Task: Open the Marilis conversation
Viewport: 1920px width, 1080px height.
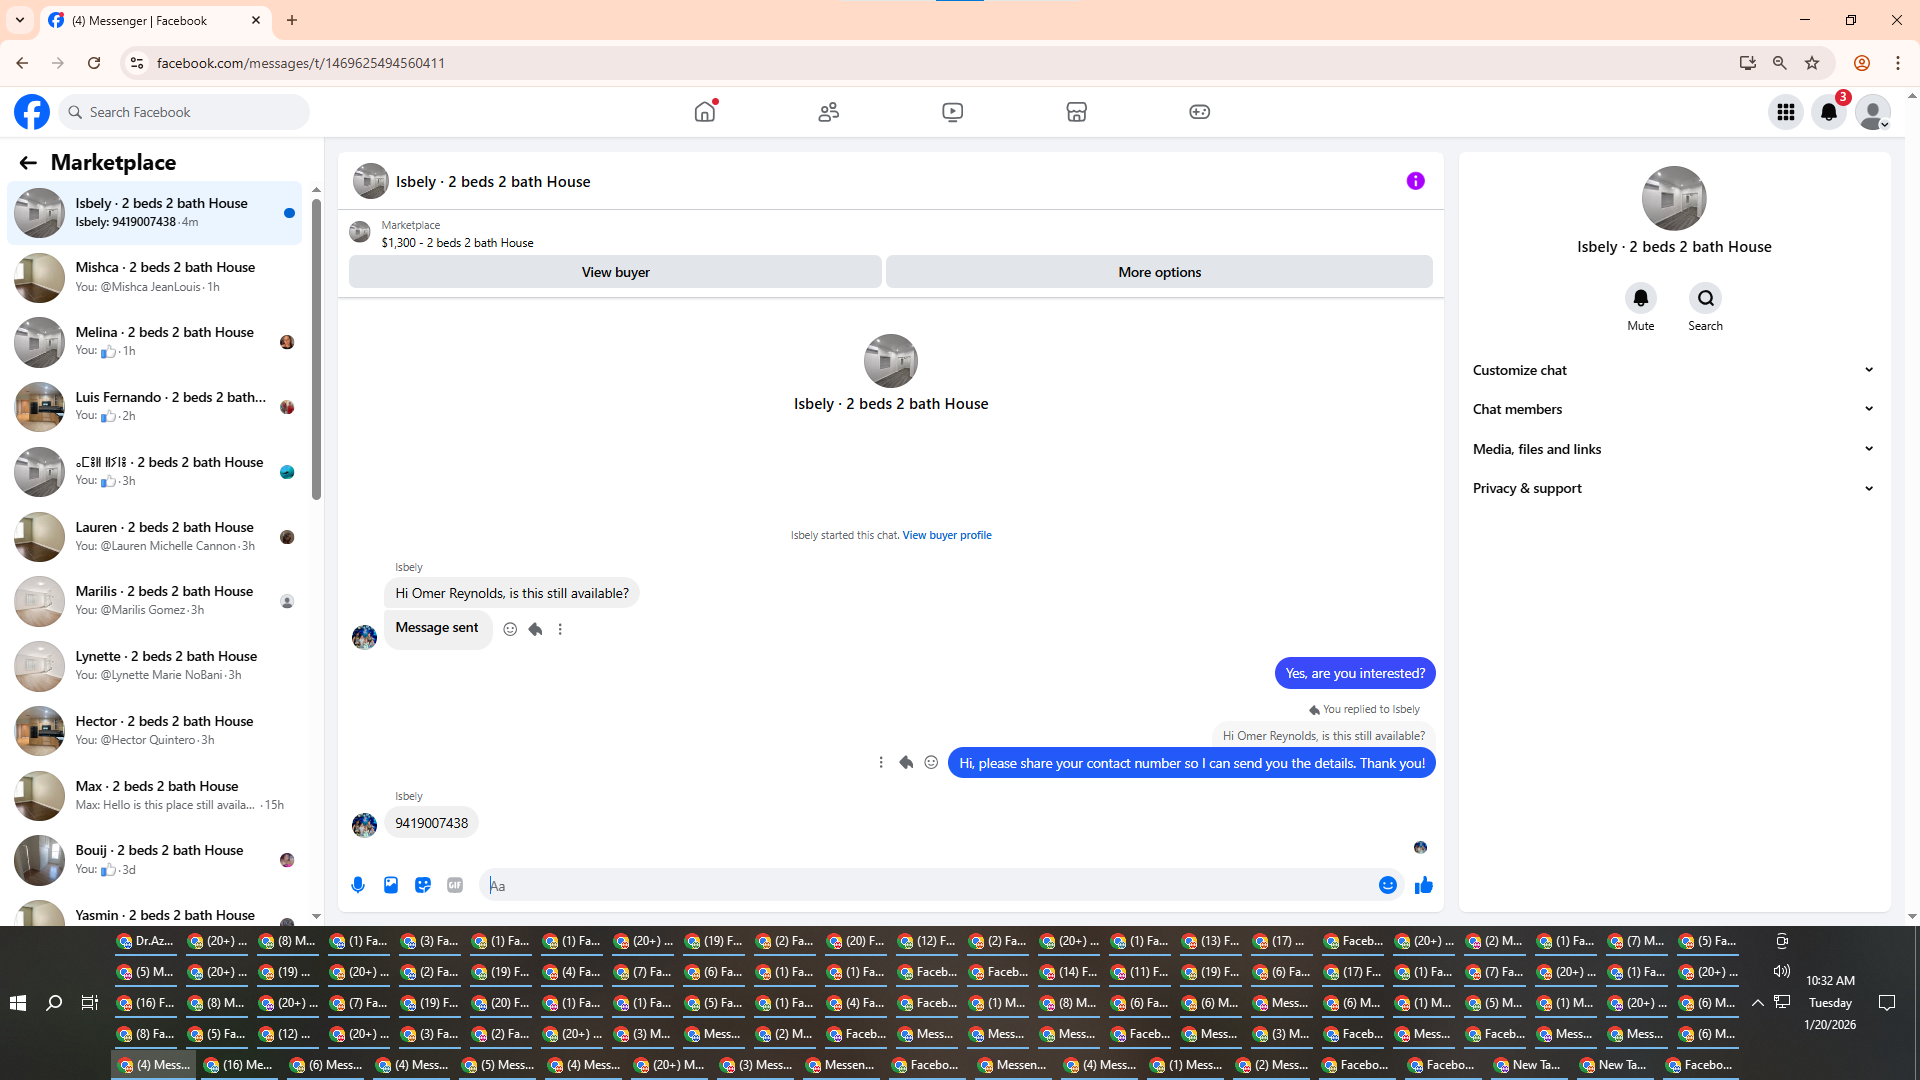Action: coord(155,601)
